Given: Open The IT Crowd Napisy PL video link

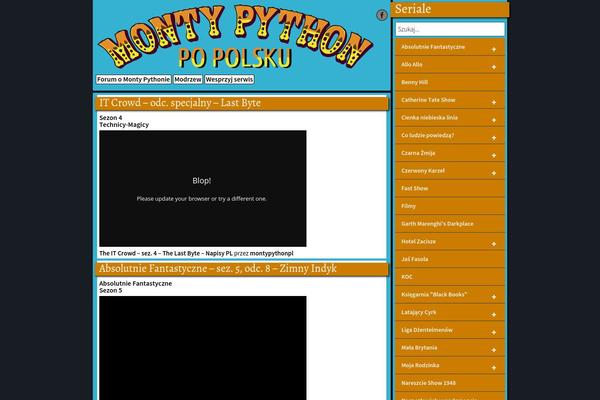Looking at the screenshot, I should [x=166, y=253].
